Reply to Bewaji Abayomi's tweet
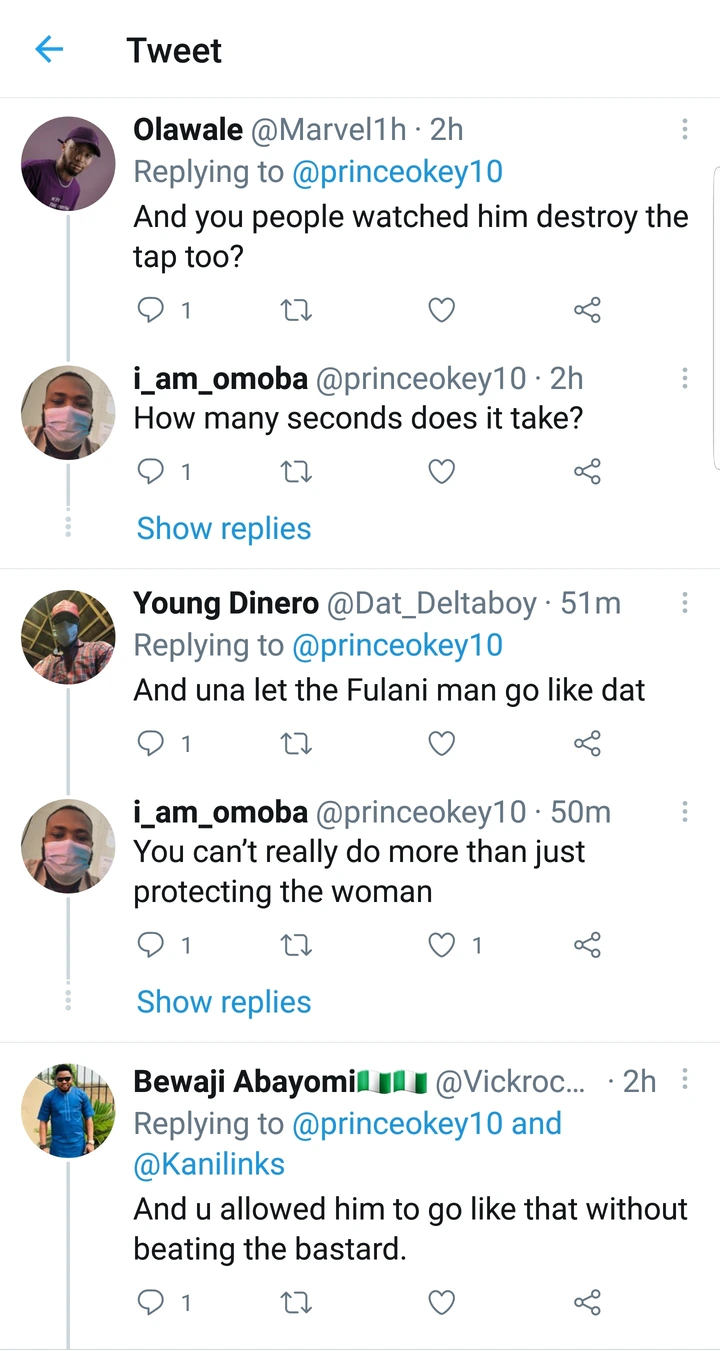 coord(150,1301)
